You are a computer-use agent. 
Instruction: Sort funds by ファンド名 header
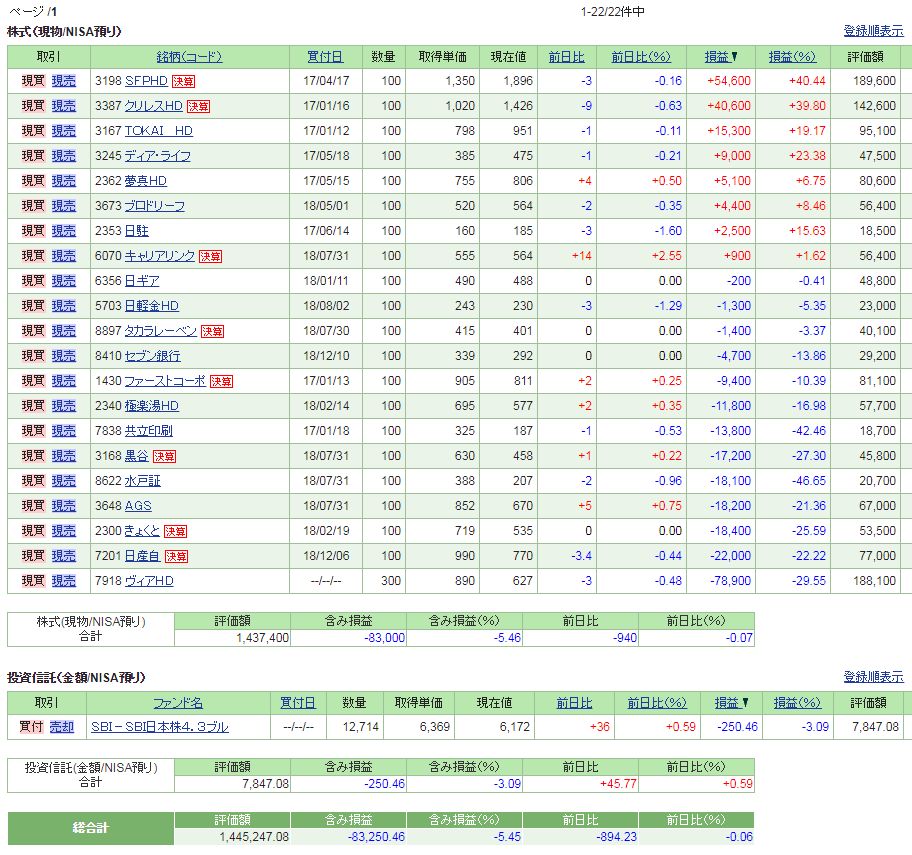point(178,703)
